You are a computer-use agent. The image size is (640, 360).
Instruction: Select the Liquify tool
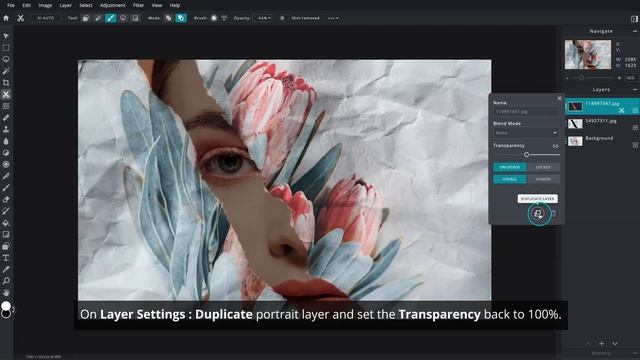pyautogui.click(x=6, y=106)
